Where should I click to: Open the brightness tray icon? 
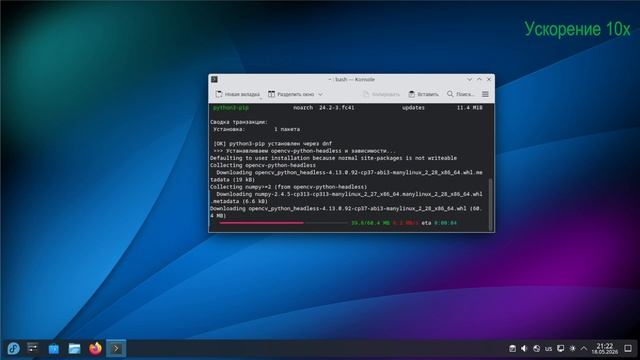click(572, 349)
